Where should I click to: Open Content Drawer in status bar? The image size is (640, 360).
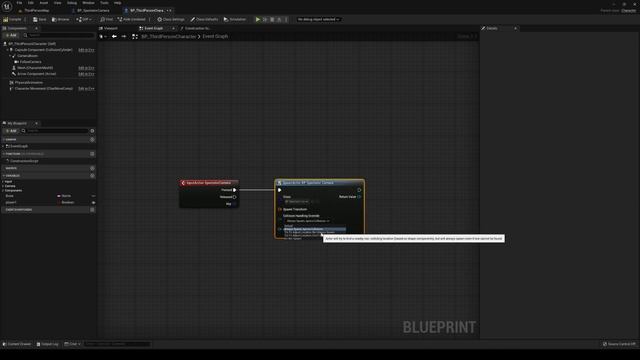[x=17, y=344]
